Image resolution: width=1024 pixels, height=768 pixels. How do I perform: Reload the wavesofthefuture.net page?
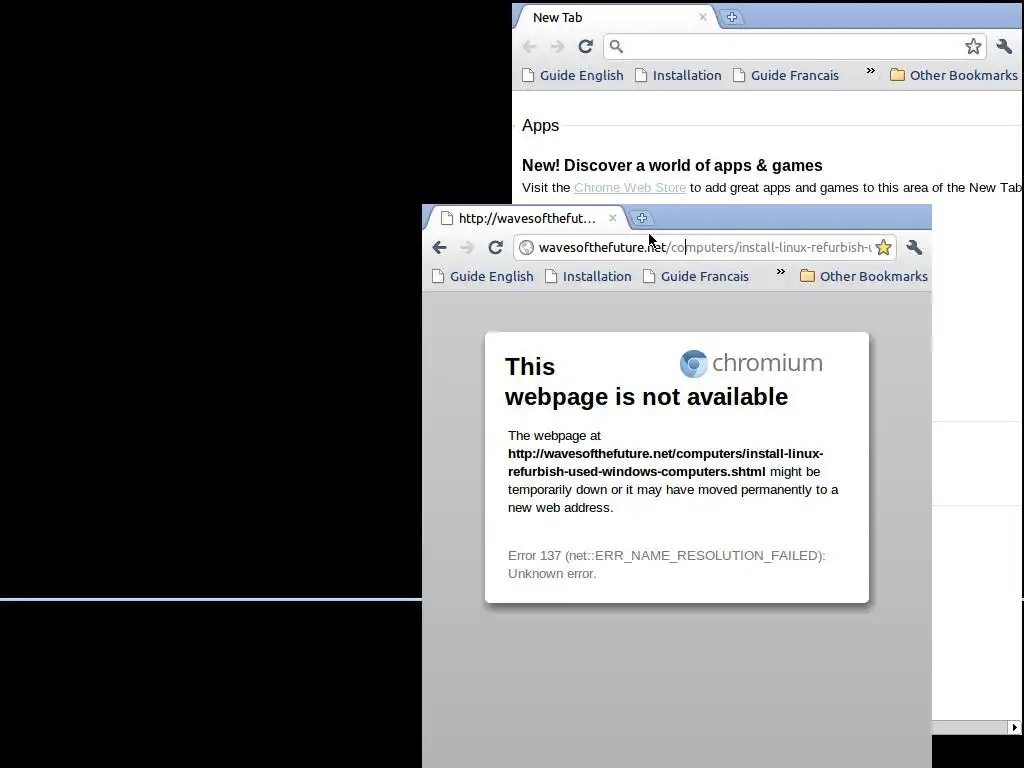pyautogui.click(x=496, y=248)
